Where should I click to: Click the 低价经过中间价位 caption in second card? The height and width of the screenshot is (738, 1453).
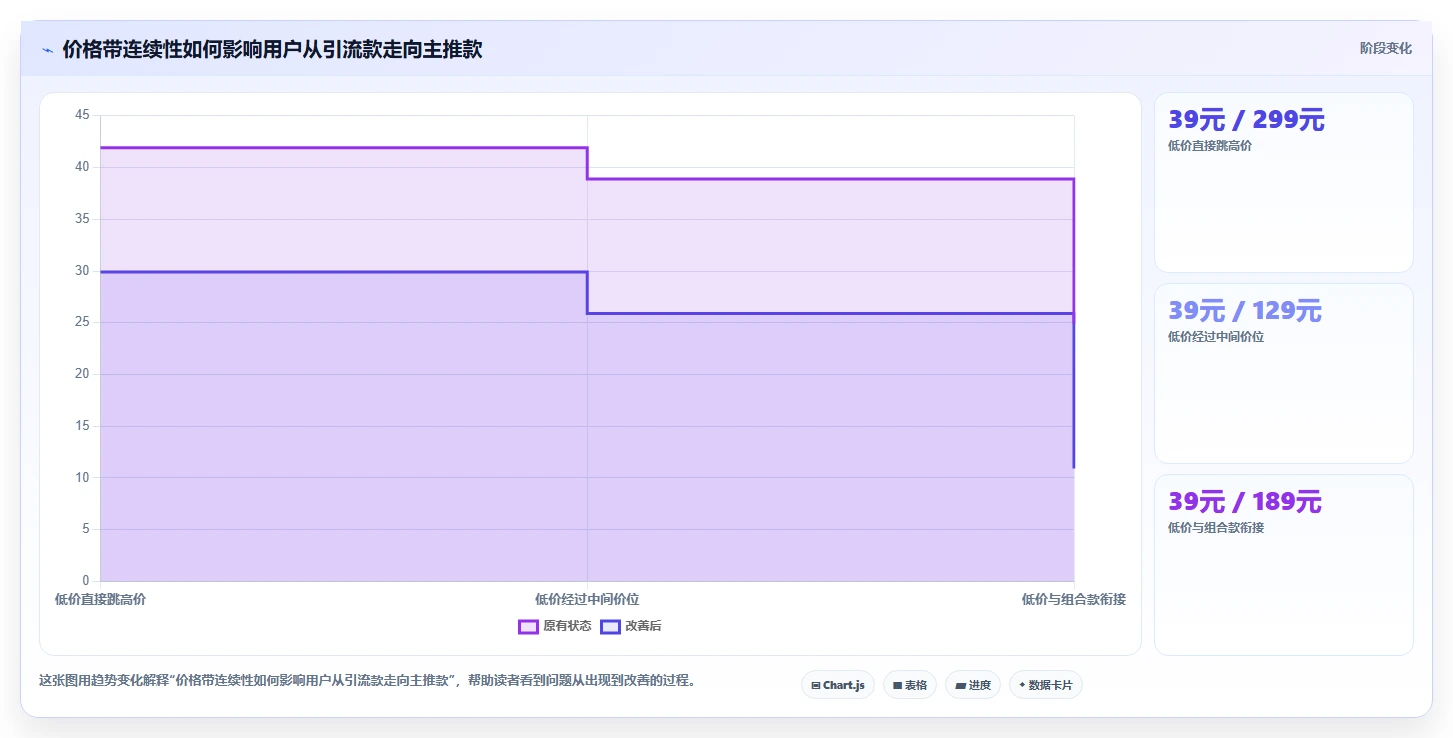coord(1215,337)
